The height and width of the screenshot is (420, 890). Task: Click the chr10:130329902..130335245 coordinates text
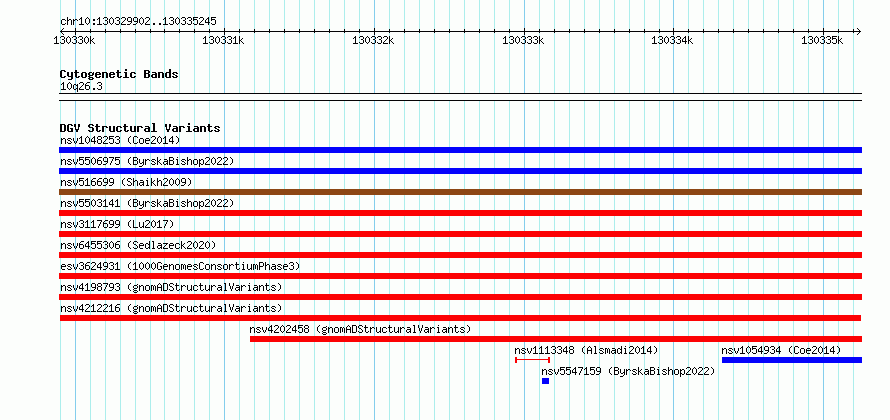(x=138, y=22)
